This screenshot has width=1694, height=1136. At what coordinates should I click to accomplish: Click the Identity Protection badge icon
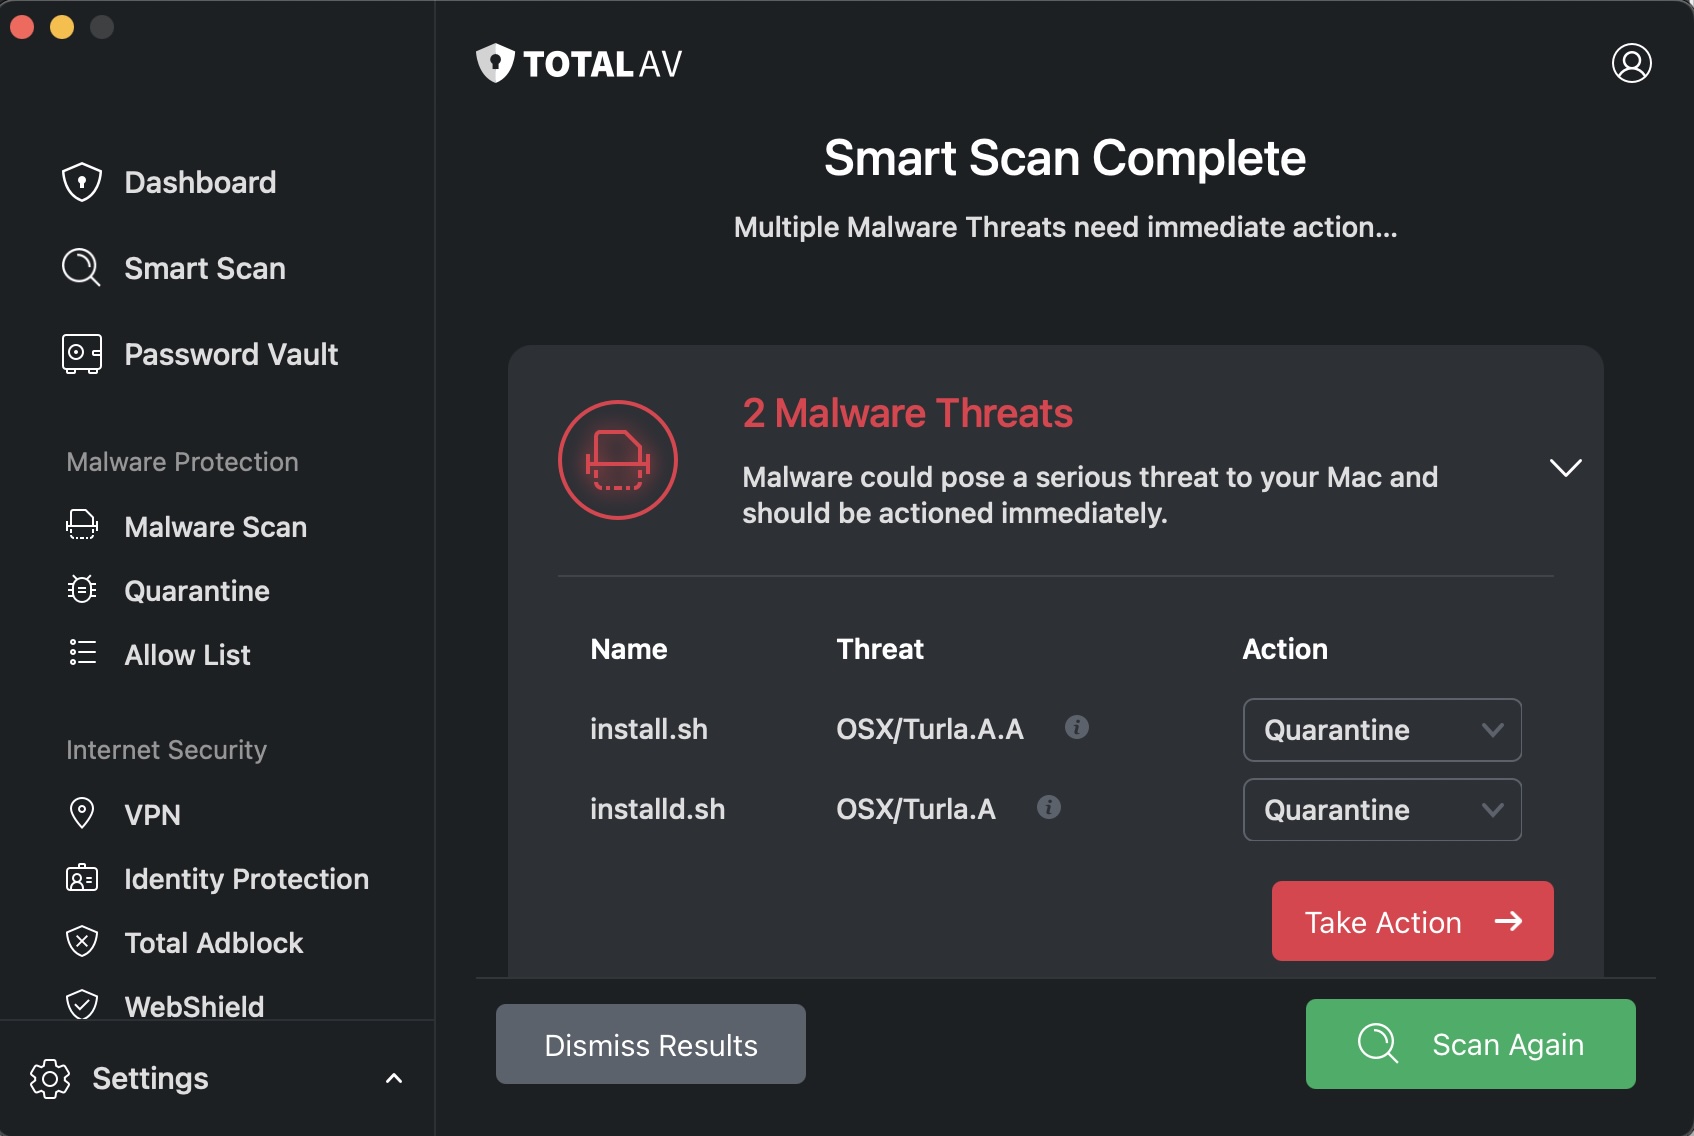[81, 878]
